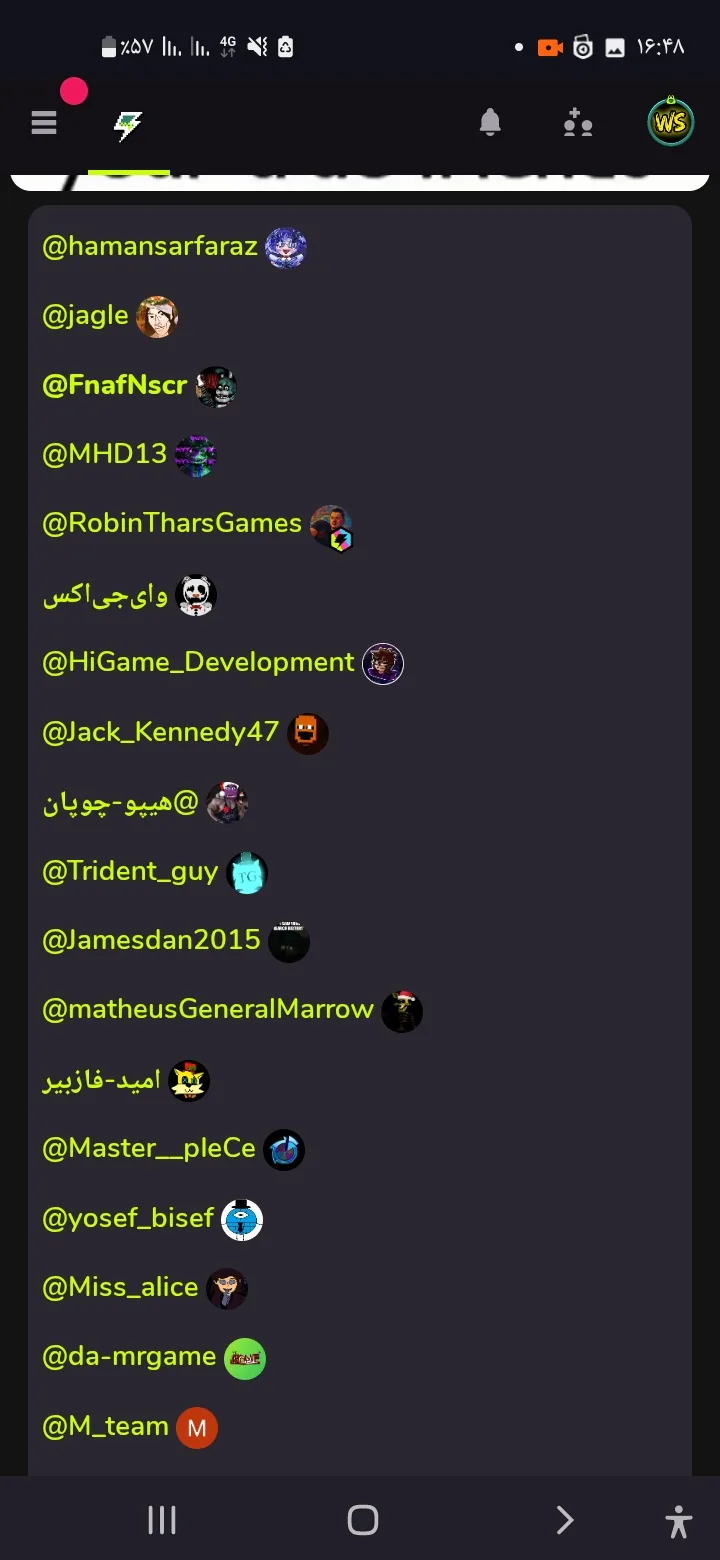Open the WS profile avatar
720x1560 pixels.
pos(670,123)
